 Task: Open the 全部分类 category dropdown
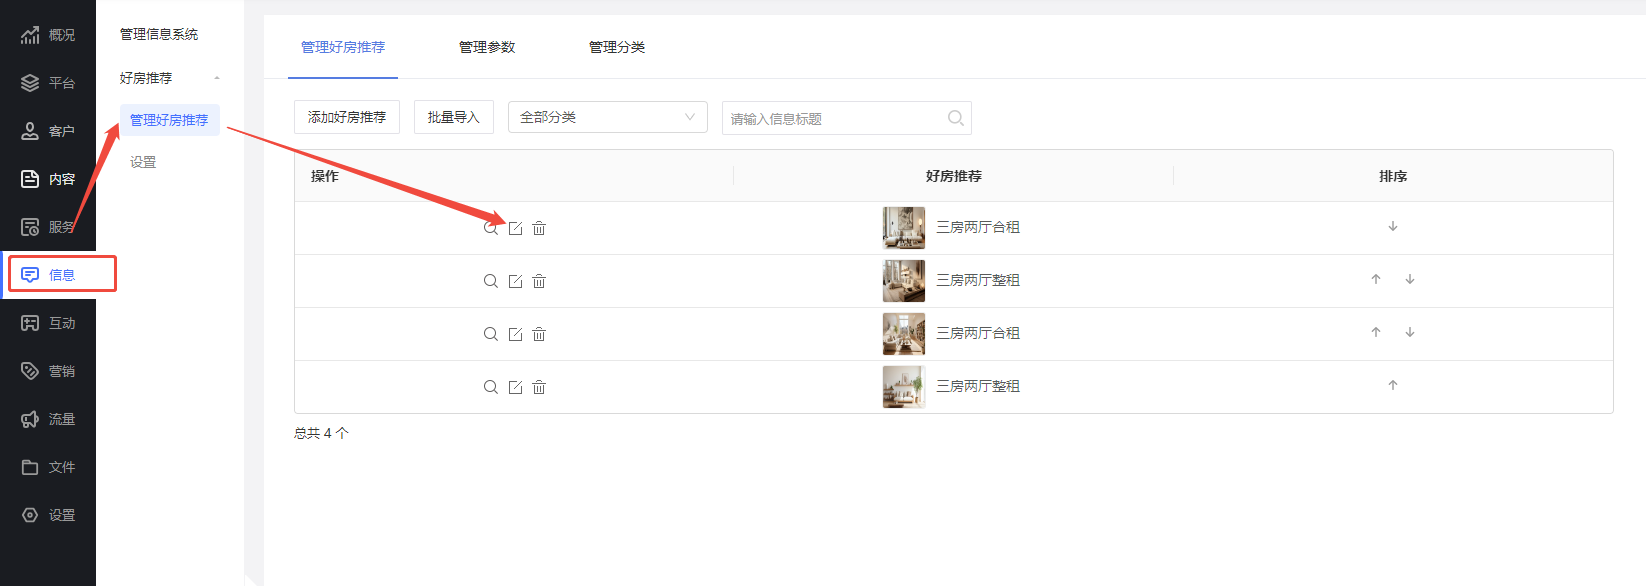point(608,117)
